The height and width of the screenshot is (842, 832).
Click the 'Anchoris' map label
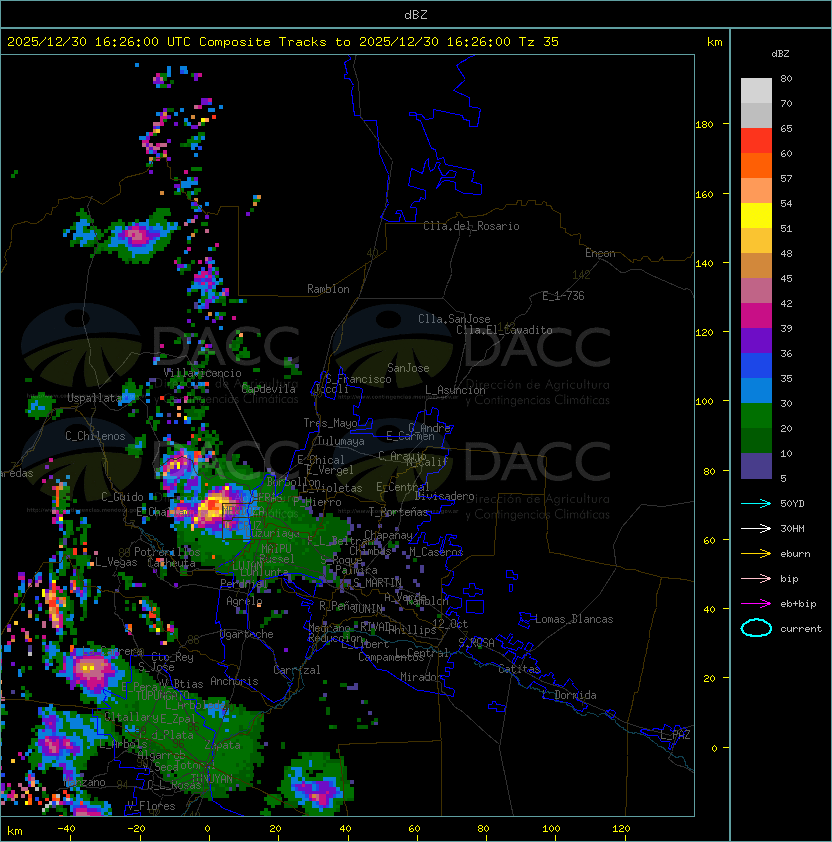pos(234,681)
